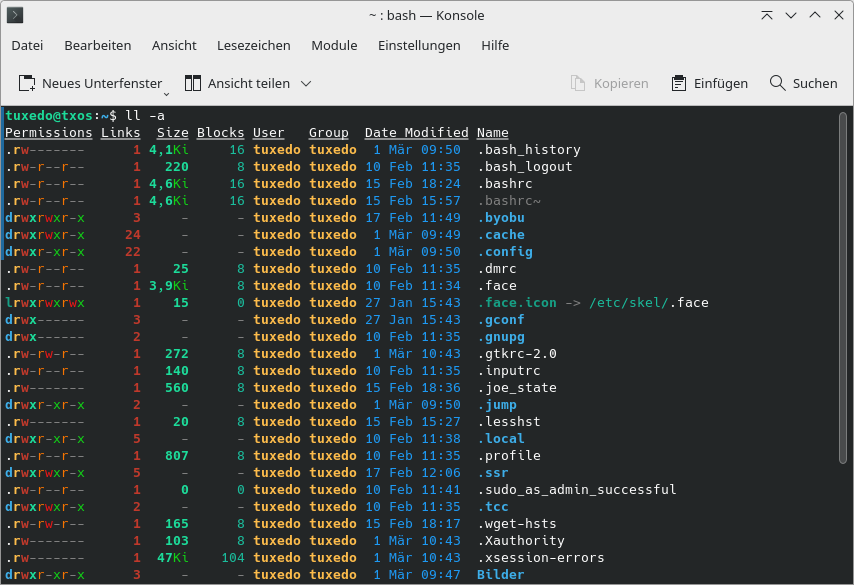Open the Neues Unterfenster dropdown arrow
Image resolution: width=854 pixels, height=585 pixels.
pyautogui.click(x=167, y=94)
